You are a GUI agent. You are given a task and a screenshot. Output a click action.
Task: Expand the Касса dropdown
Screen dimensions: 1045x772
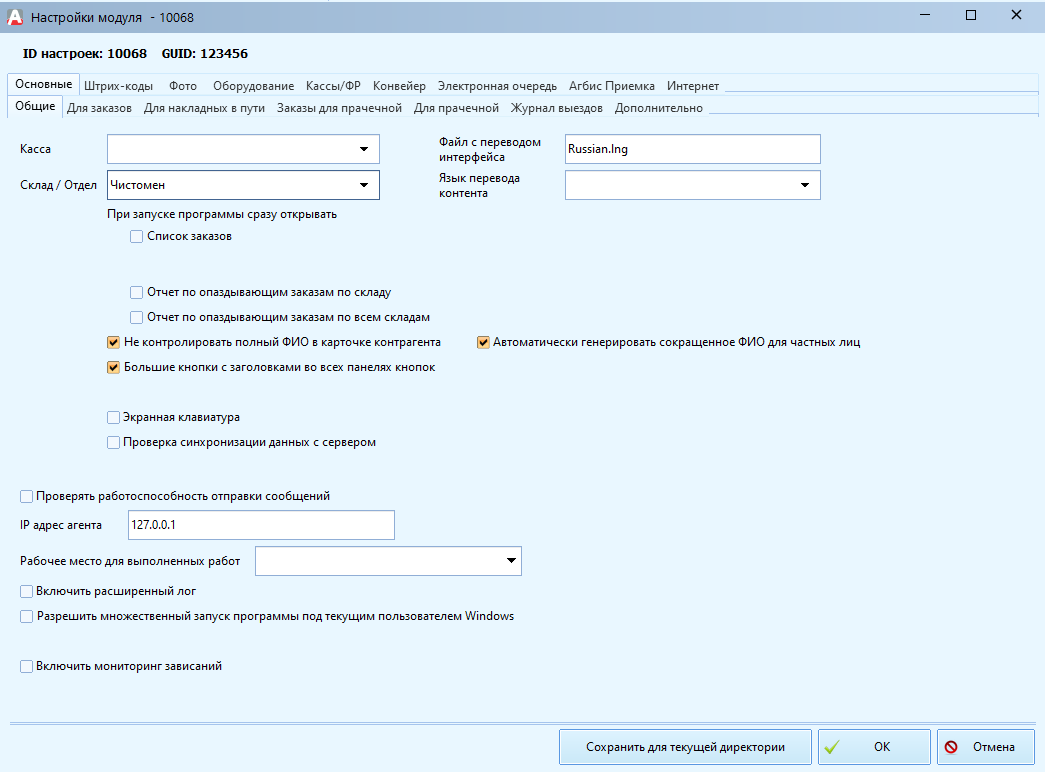[x=364, y=149]
